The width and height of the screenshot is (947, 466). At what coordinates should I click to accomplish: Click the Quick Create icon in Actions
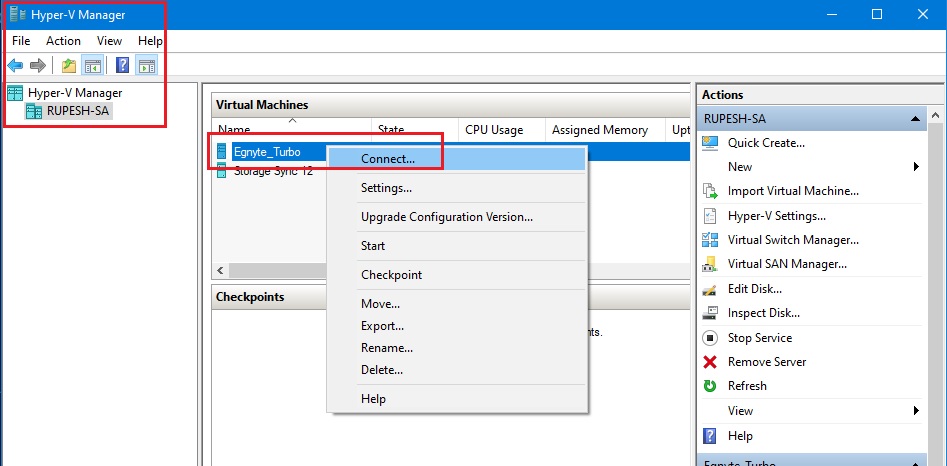tap(710, 143)
